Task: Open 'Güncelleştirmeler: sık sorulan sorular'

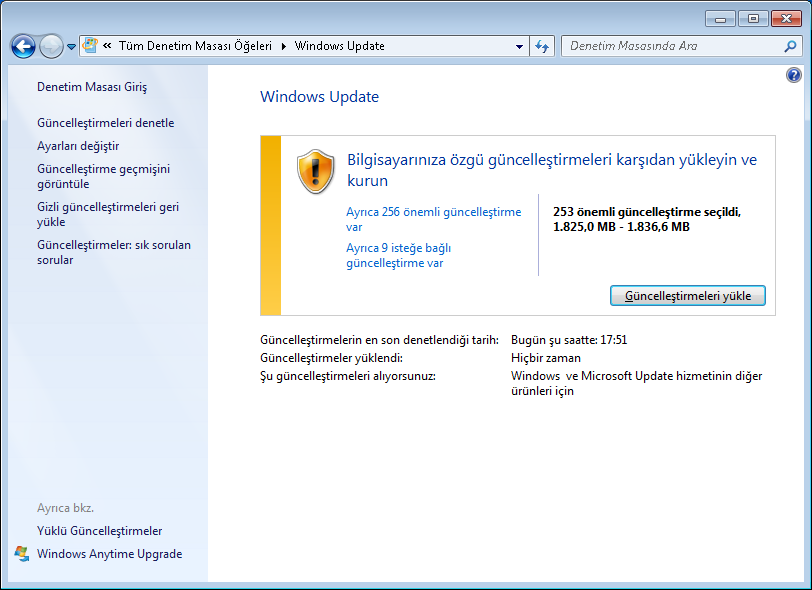Action: point(114,252)
